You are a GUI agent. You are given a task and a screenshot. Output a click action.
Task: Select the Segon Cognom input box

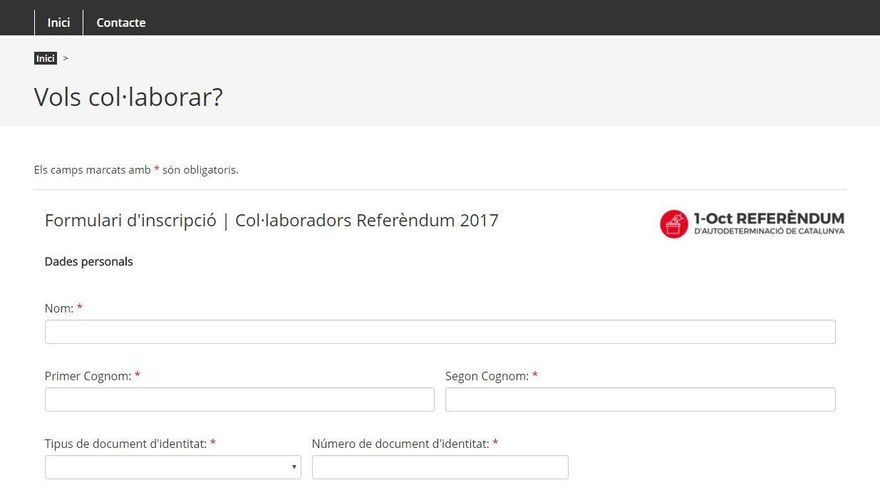click(x=640, y=400)
